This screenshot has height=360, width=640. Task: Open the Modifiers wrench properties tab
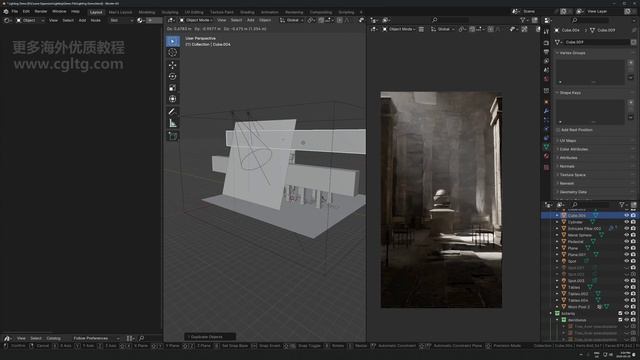(x=547, y=111)
